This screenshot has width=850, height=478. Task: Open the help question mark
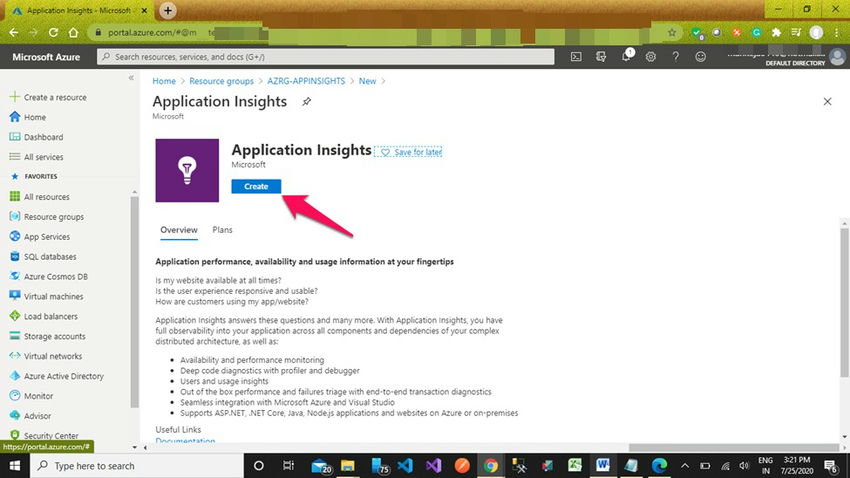click(675, 56)
